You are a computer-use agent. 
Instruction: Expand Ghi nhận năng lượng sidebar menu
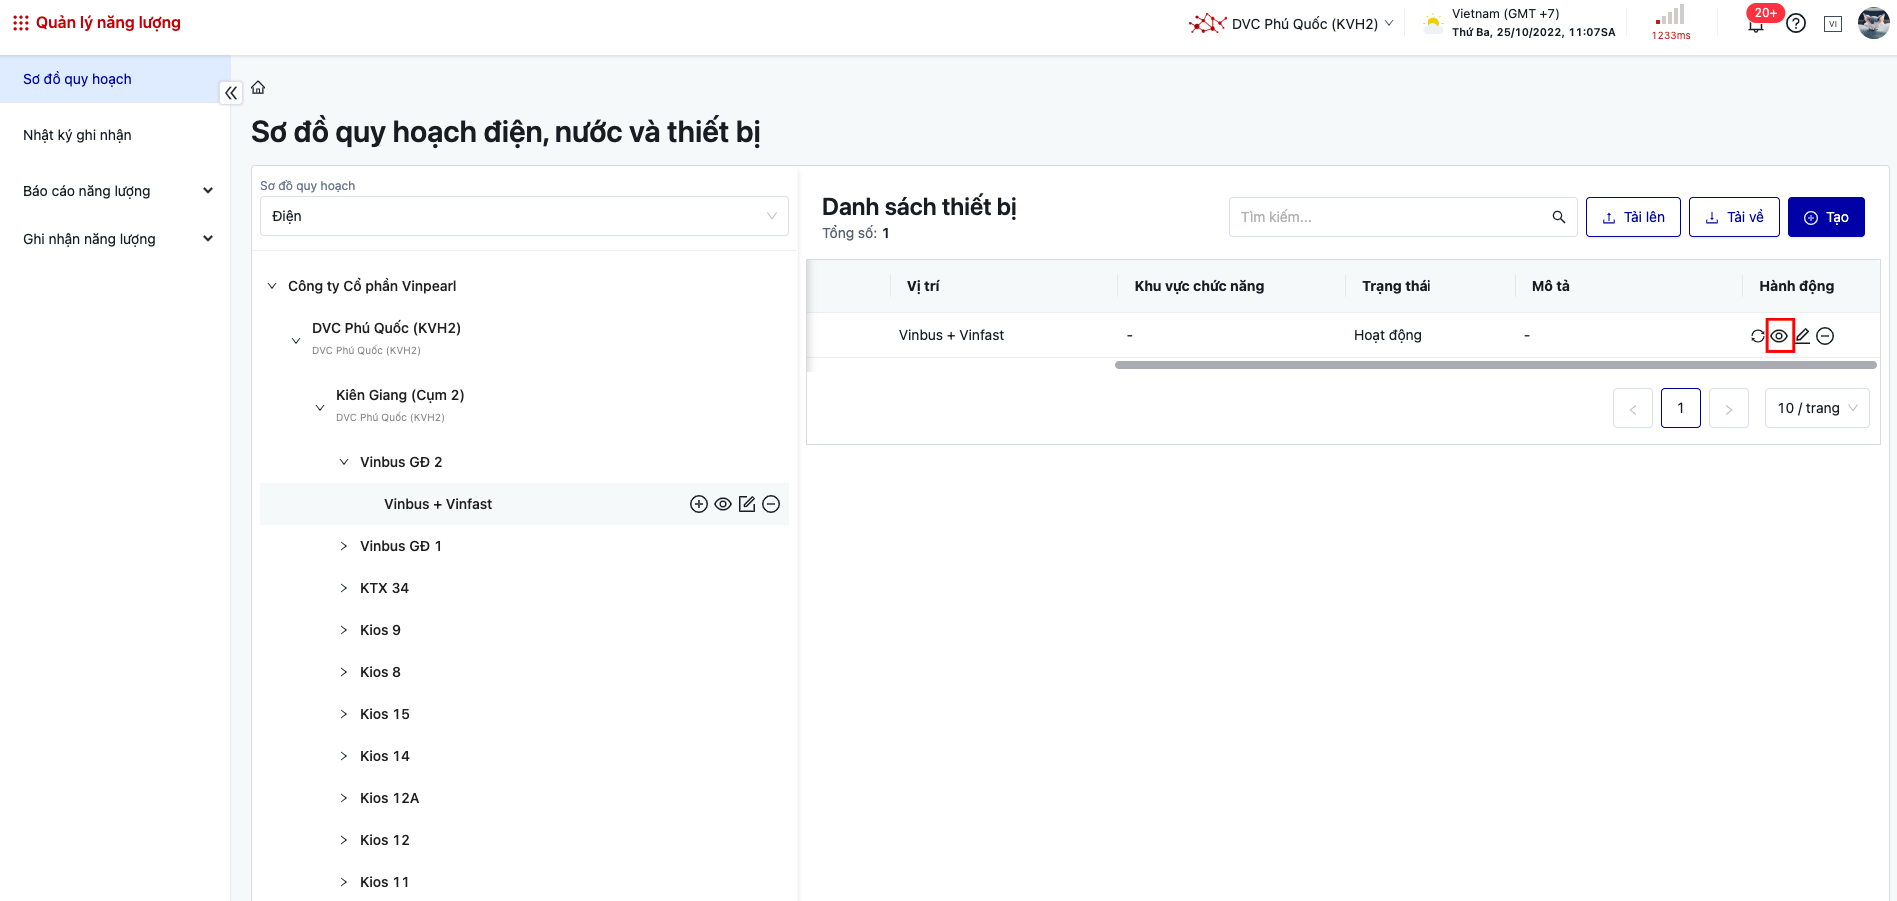coord(115,239)
